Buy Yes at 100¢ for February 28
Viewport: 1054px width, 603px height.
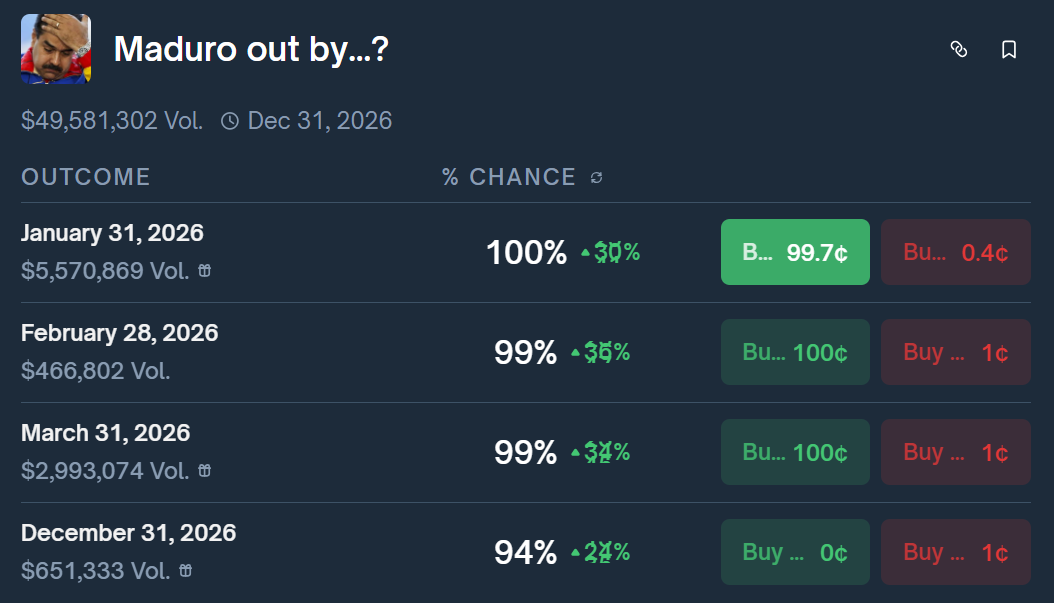(x=795, y=352)
